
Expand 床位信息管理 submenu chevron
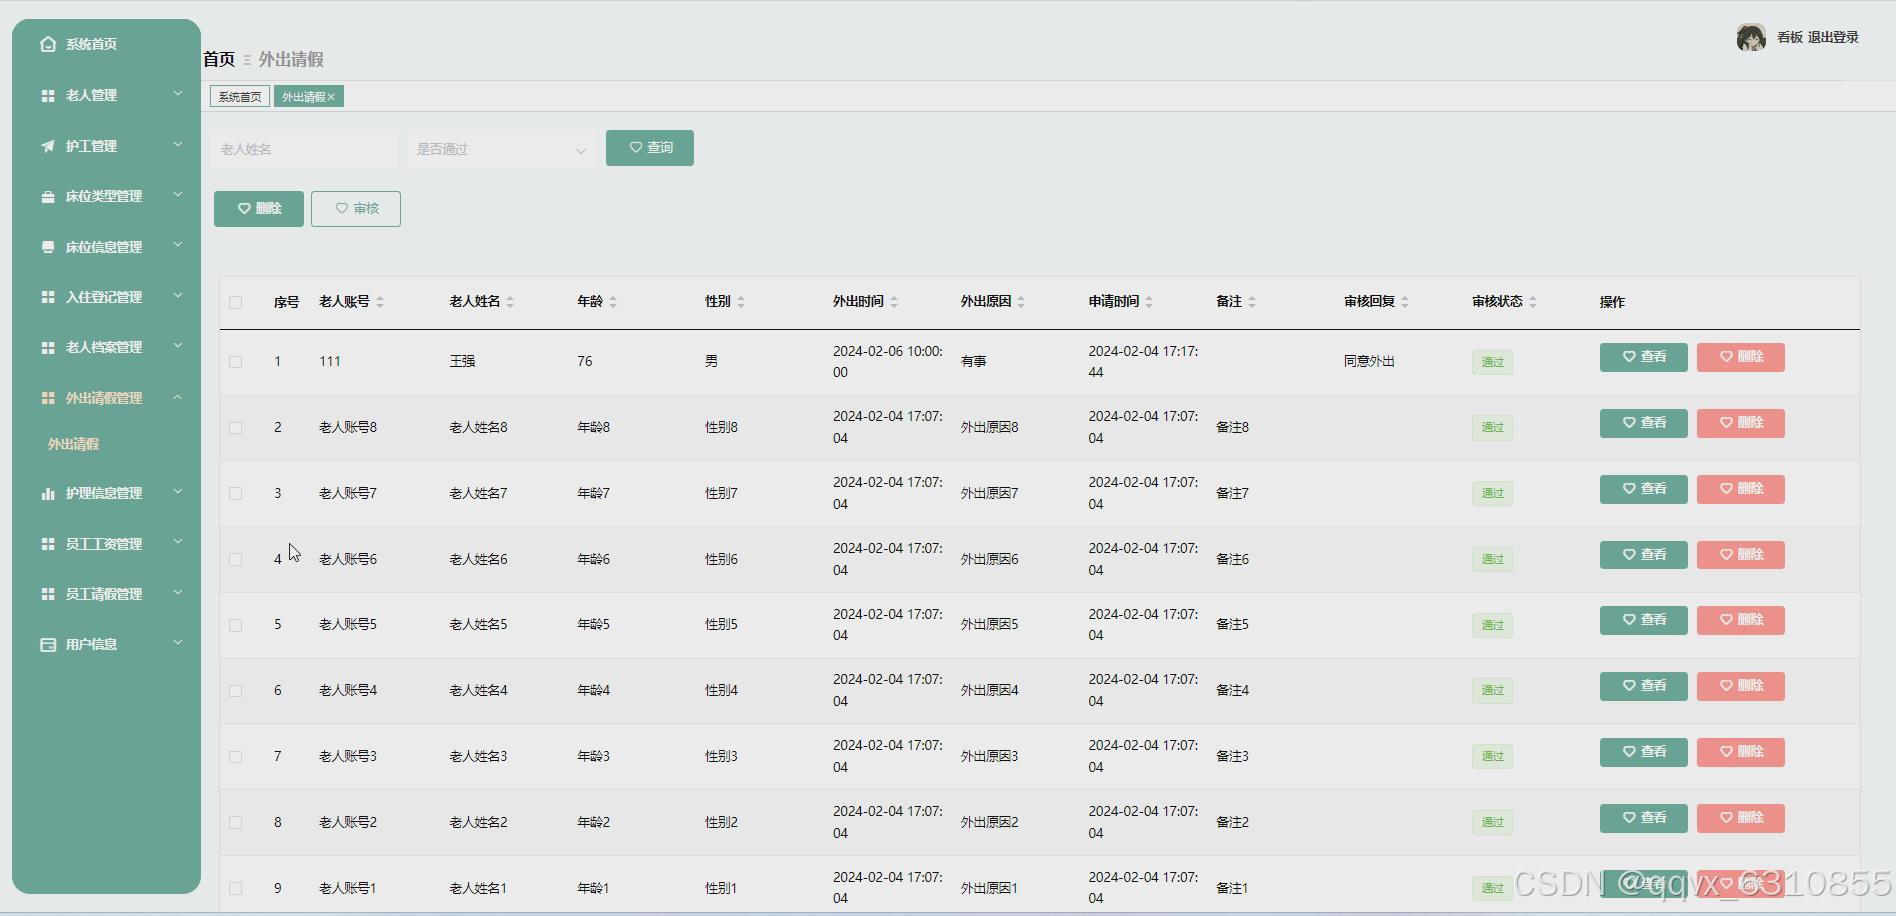[x=178, y=246]
